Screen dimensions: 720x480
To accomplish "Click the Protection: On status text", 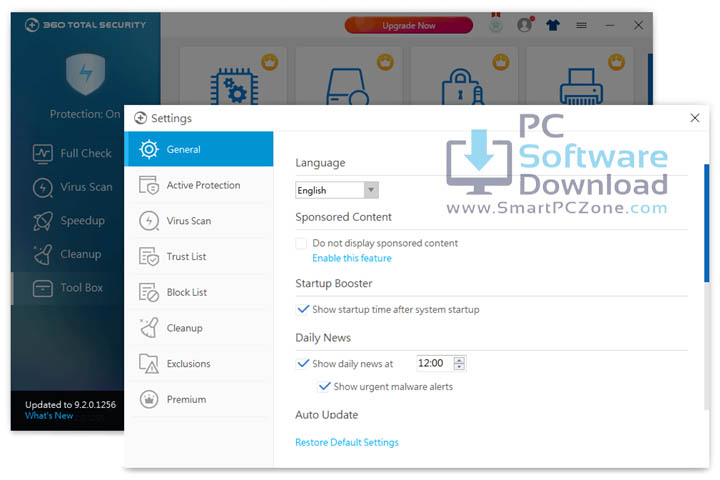I will click(x=85, y=114).
